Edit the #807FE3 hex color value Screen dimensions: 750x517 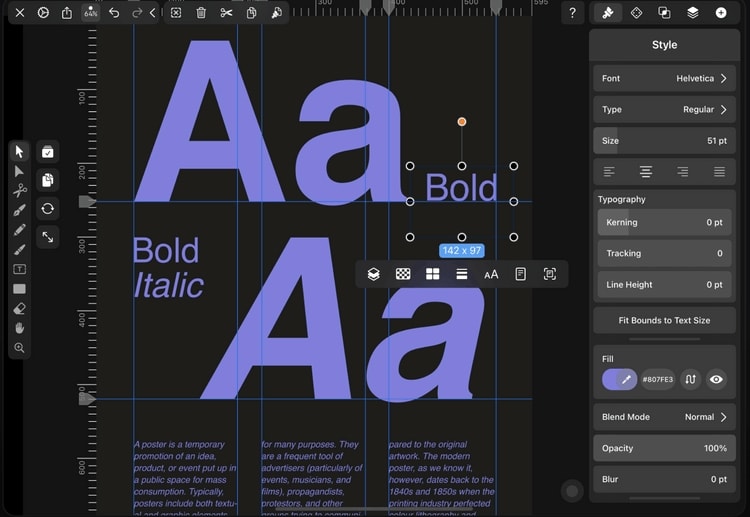[x=658, y=379]
